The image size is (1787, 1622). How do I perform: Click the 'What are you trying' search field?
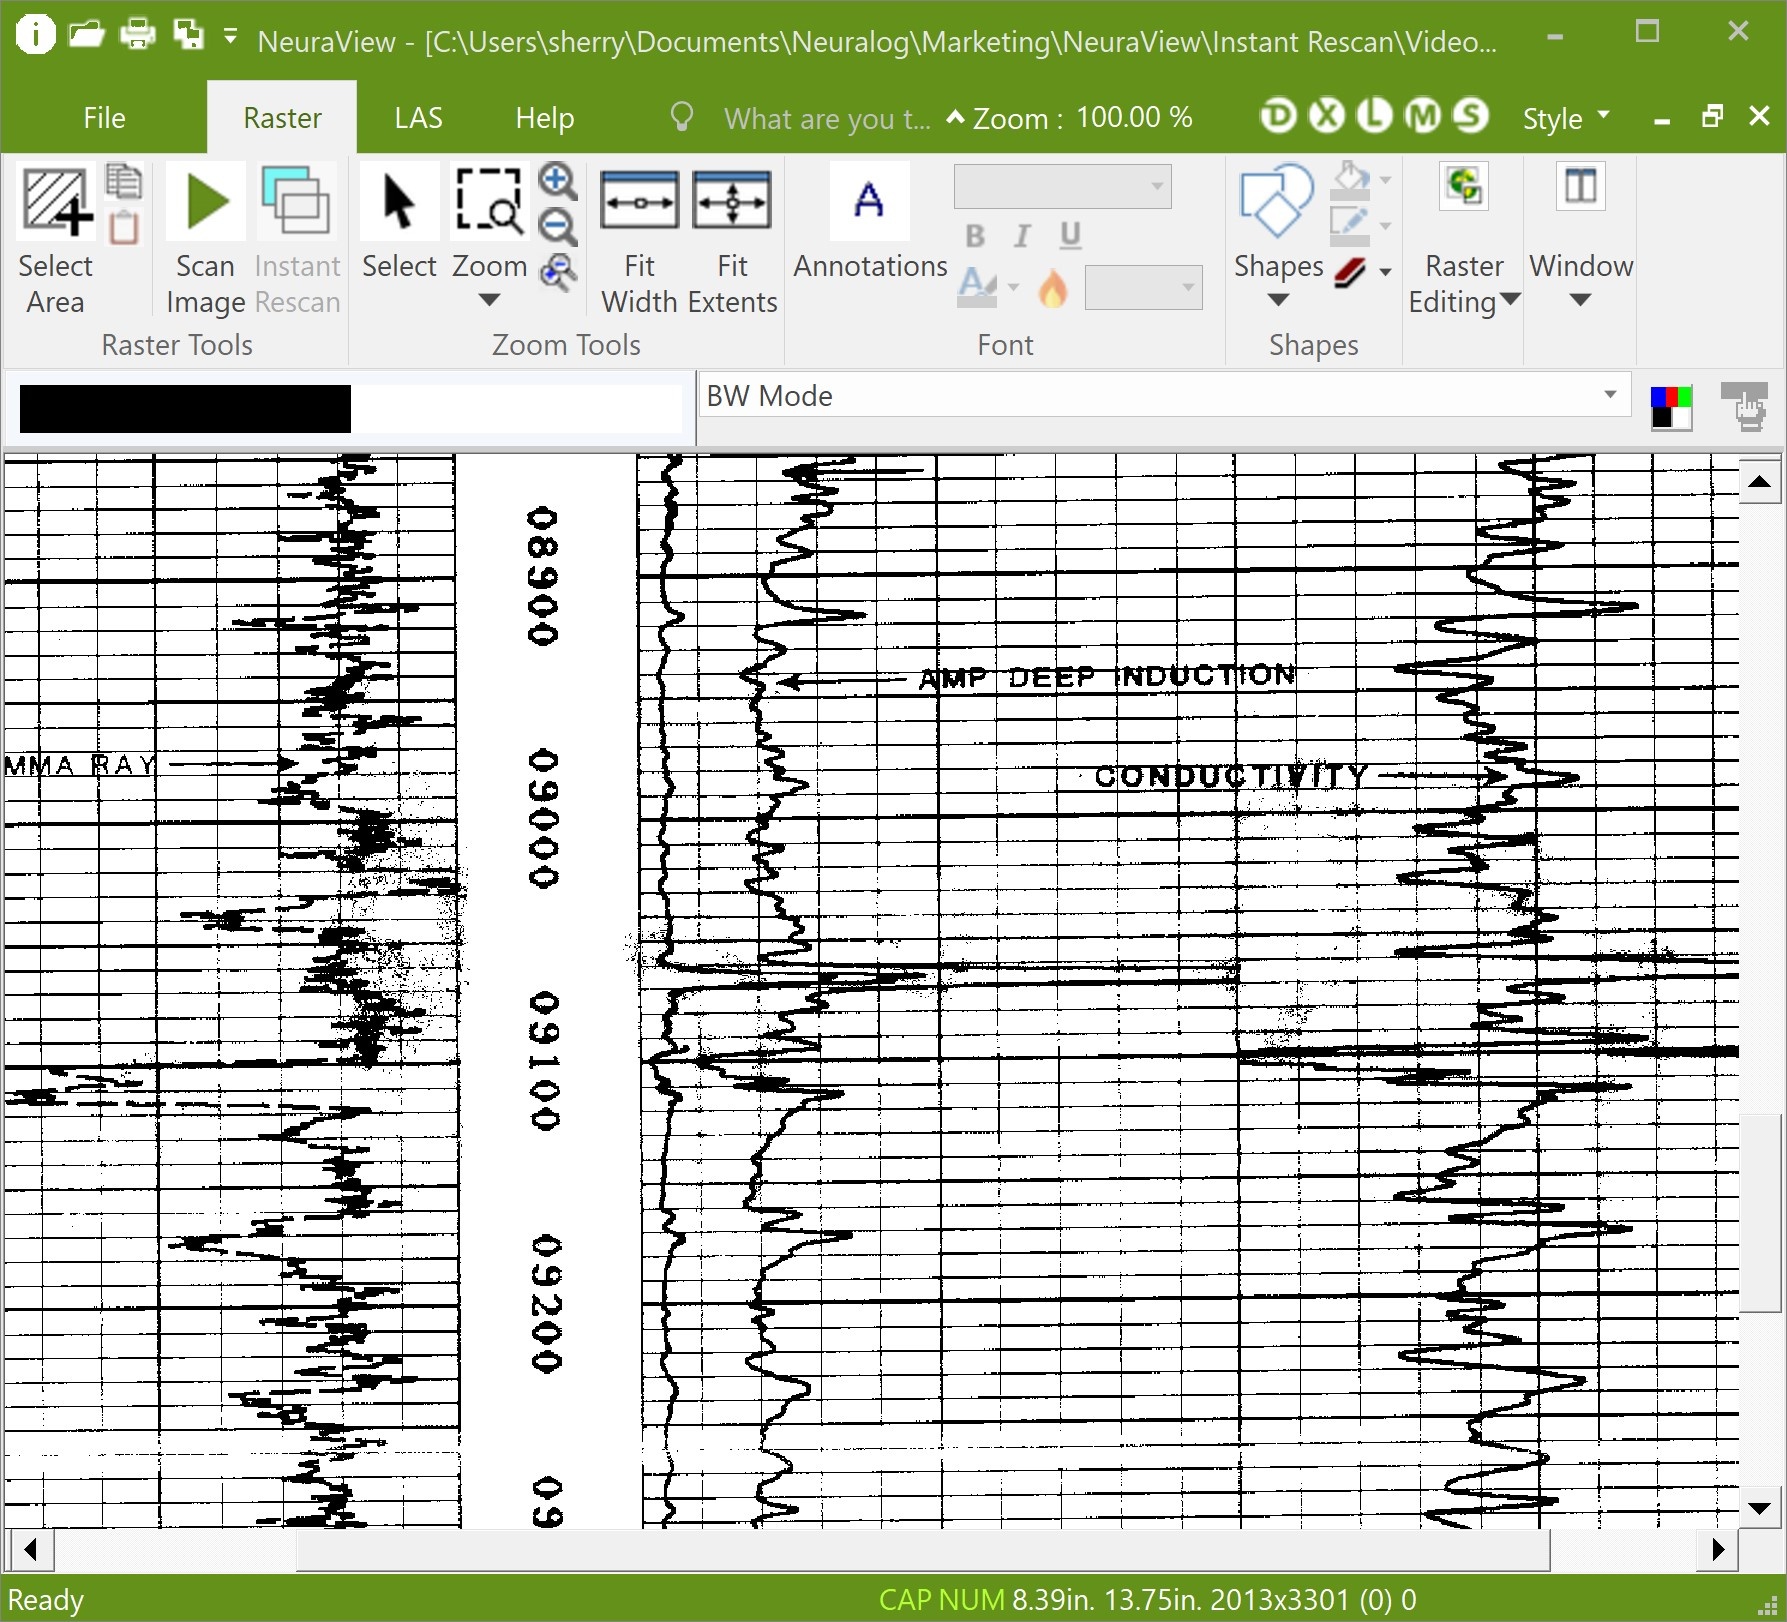click(826, 119)
